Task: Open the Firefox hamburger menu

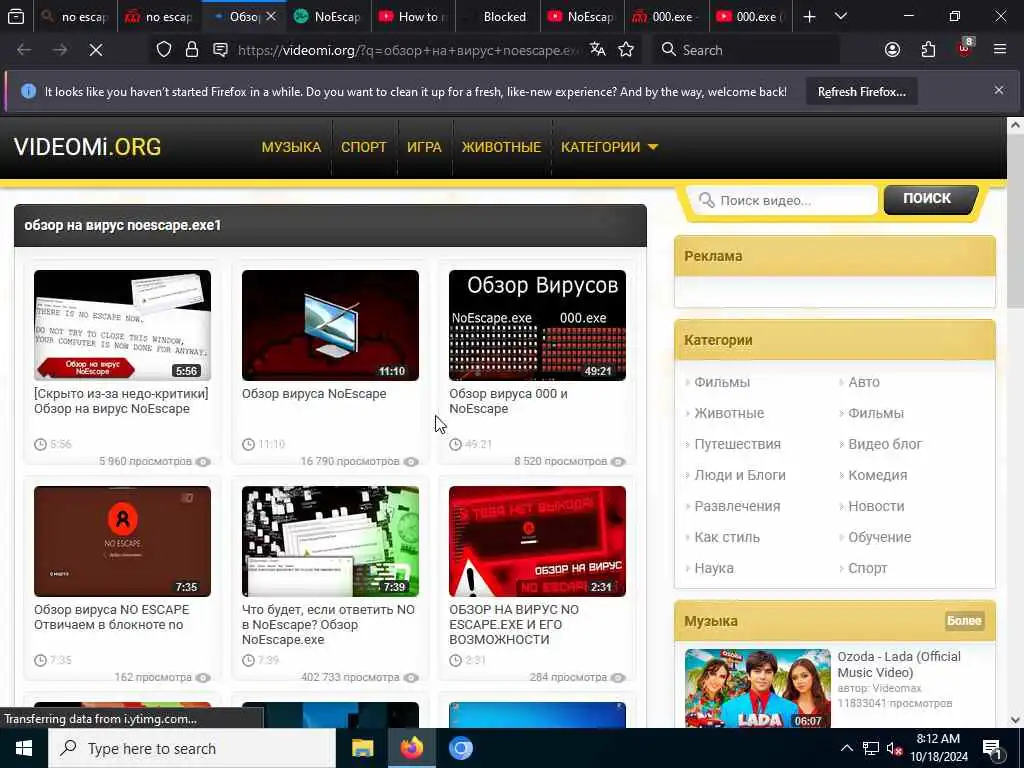Action: click(x=1000, y=50)
